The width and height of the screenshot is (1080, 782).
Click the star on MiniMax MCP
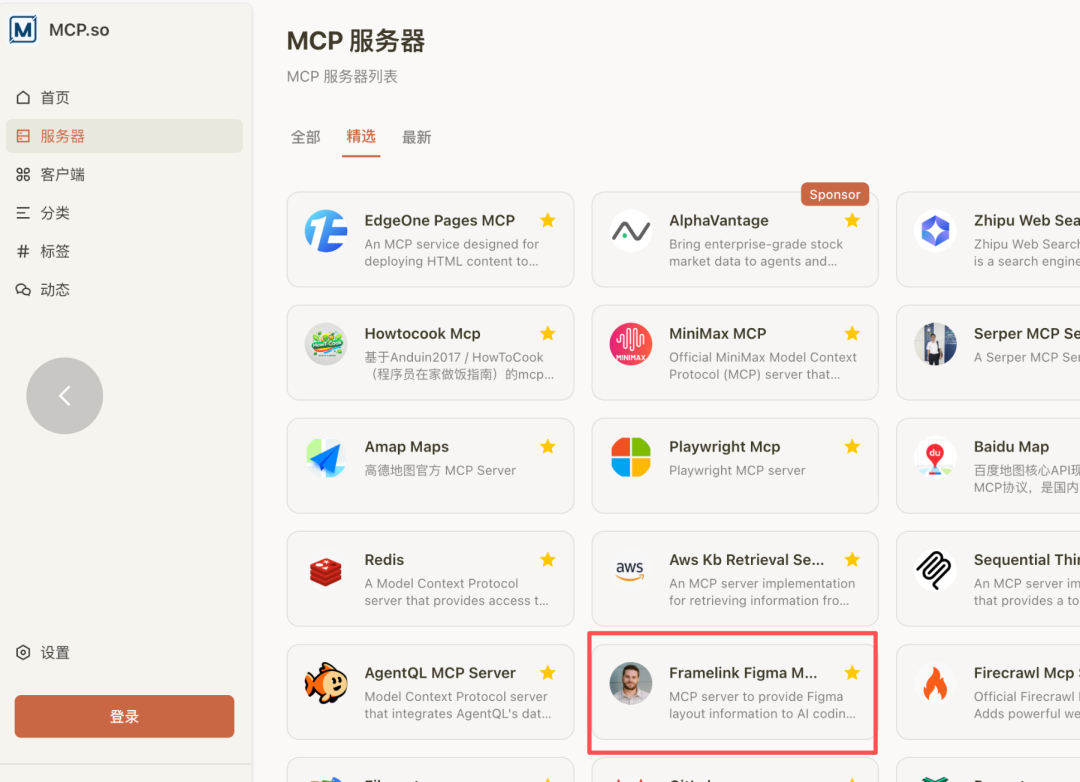pos(852,333)
